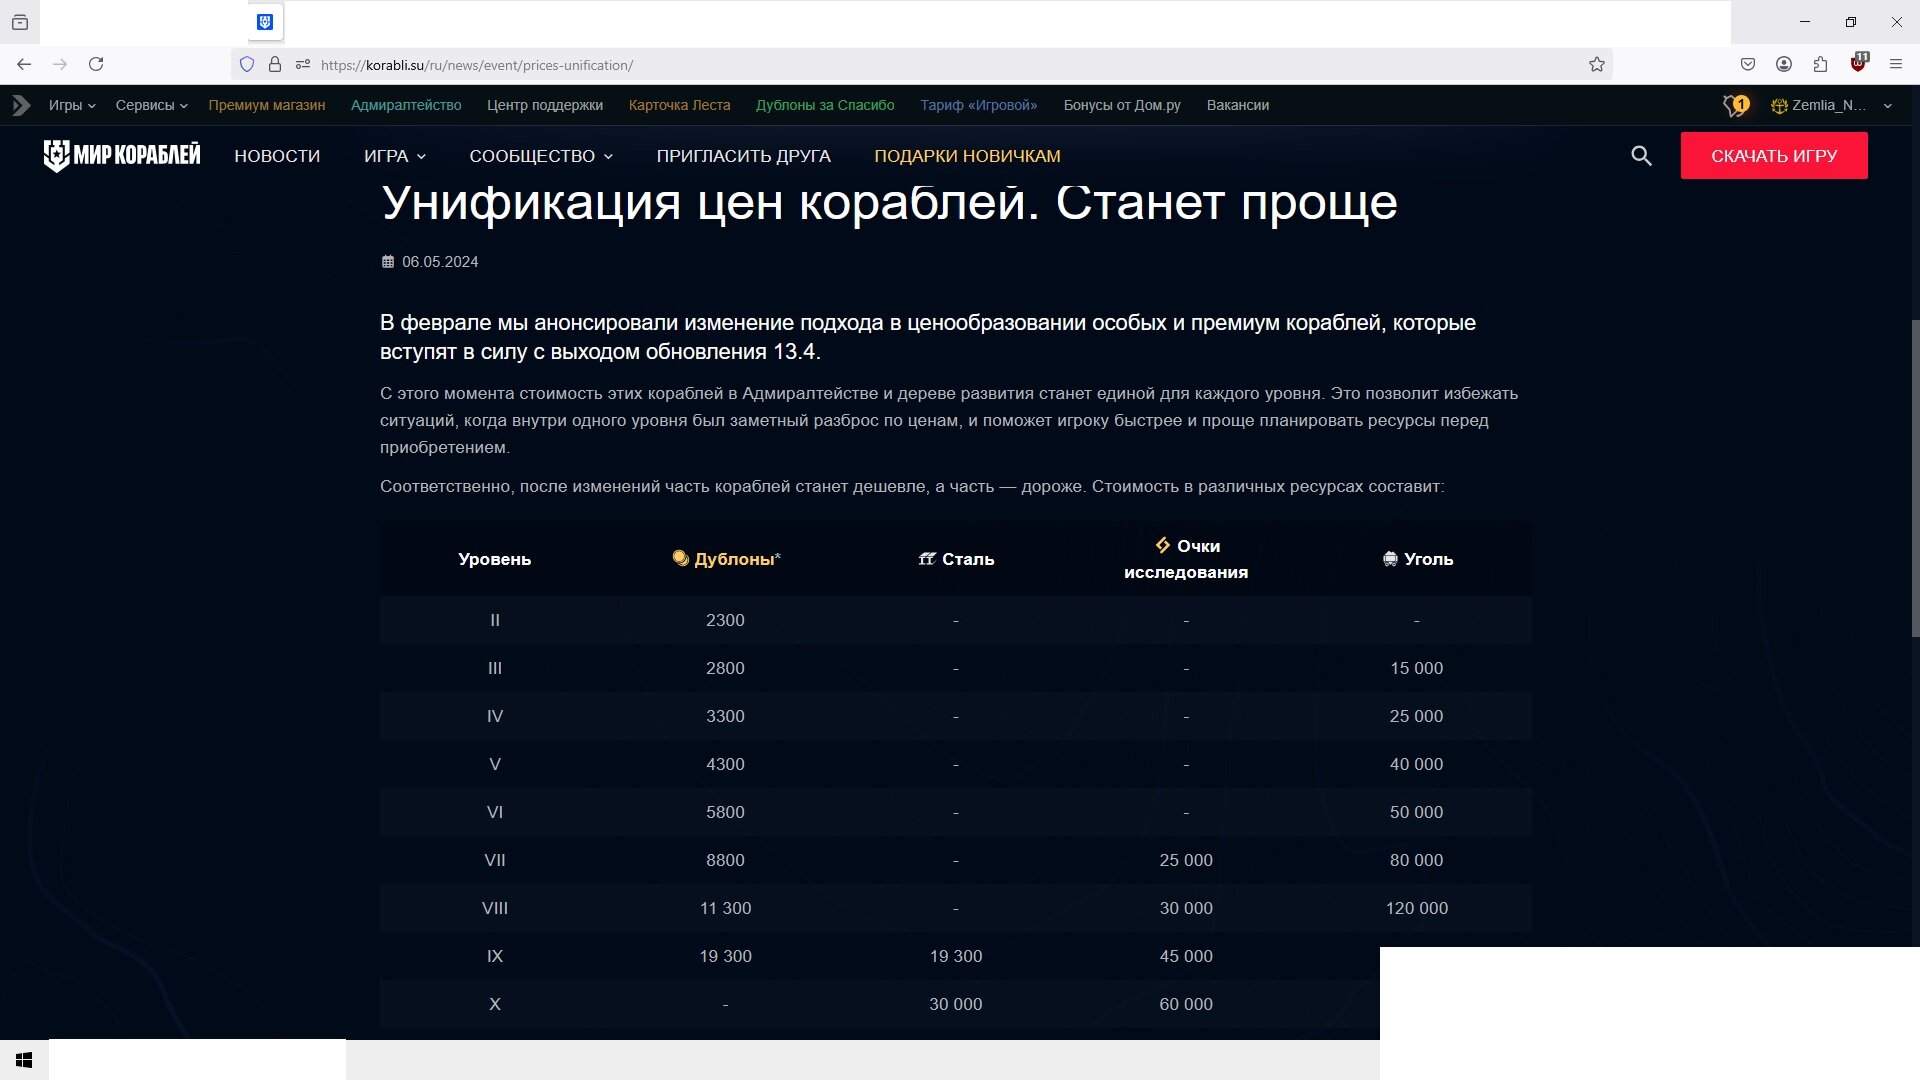Viewport: 1920px width, 1080px height.
Task: Bookmark this page with star icon
Action: click(1597, 65)
